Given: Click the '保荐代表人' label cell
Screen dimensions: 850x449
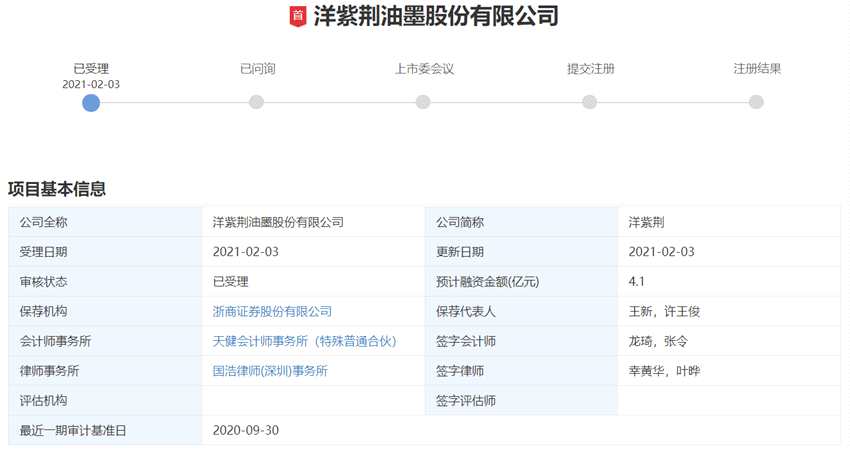Looking at the screenshot, I should pyautogui.click(x=521, y=311).
